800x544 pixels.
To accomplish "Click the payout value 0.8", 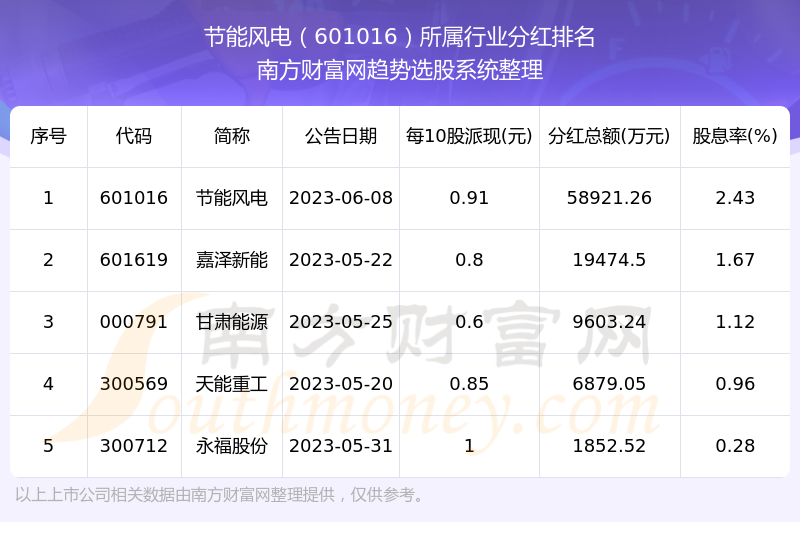I will pos(469,260).
